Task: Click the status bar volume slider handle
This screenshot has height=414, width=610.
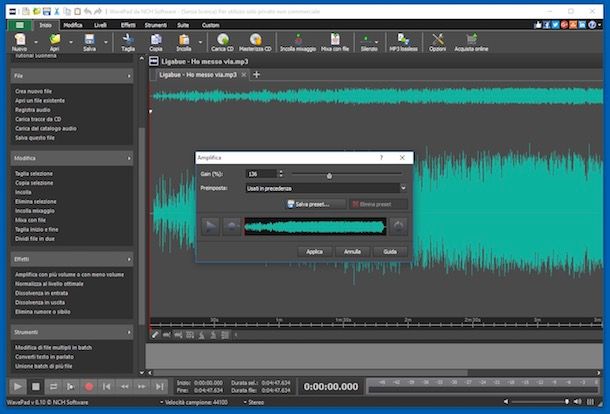Action: tap(566, 402)
